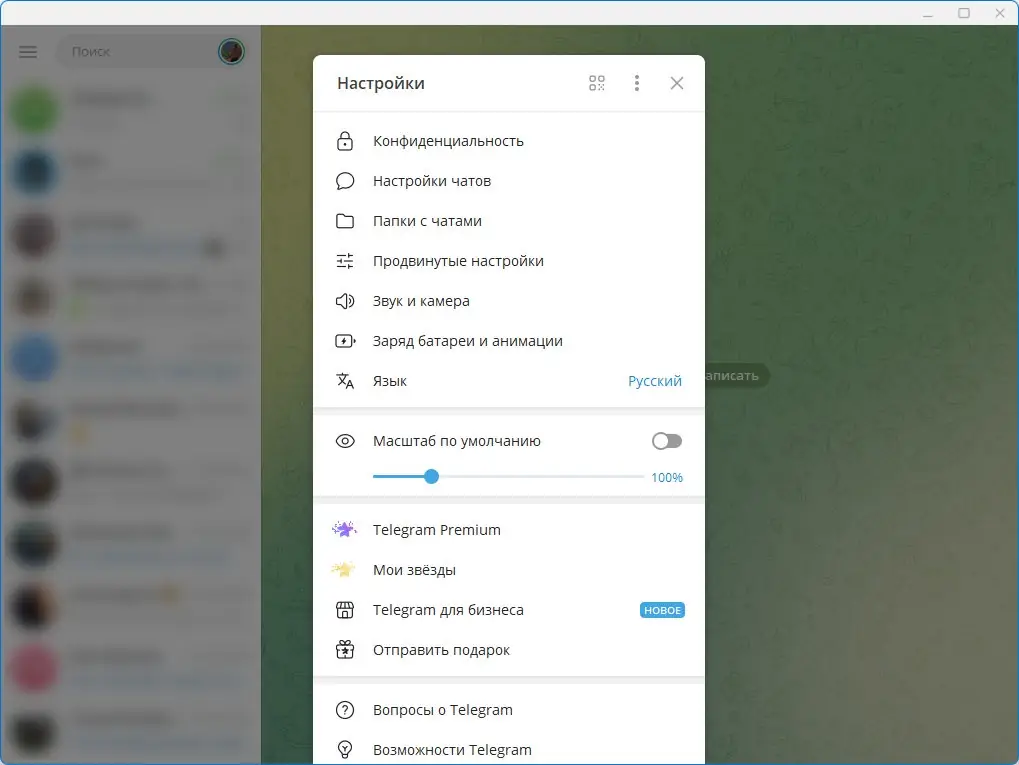Show the QR code from the settings header
Screen dimensions: 1019x765
(x=596, y=83)
